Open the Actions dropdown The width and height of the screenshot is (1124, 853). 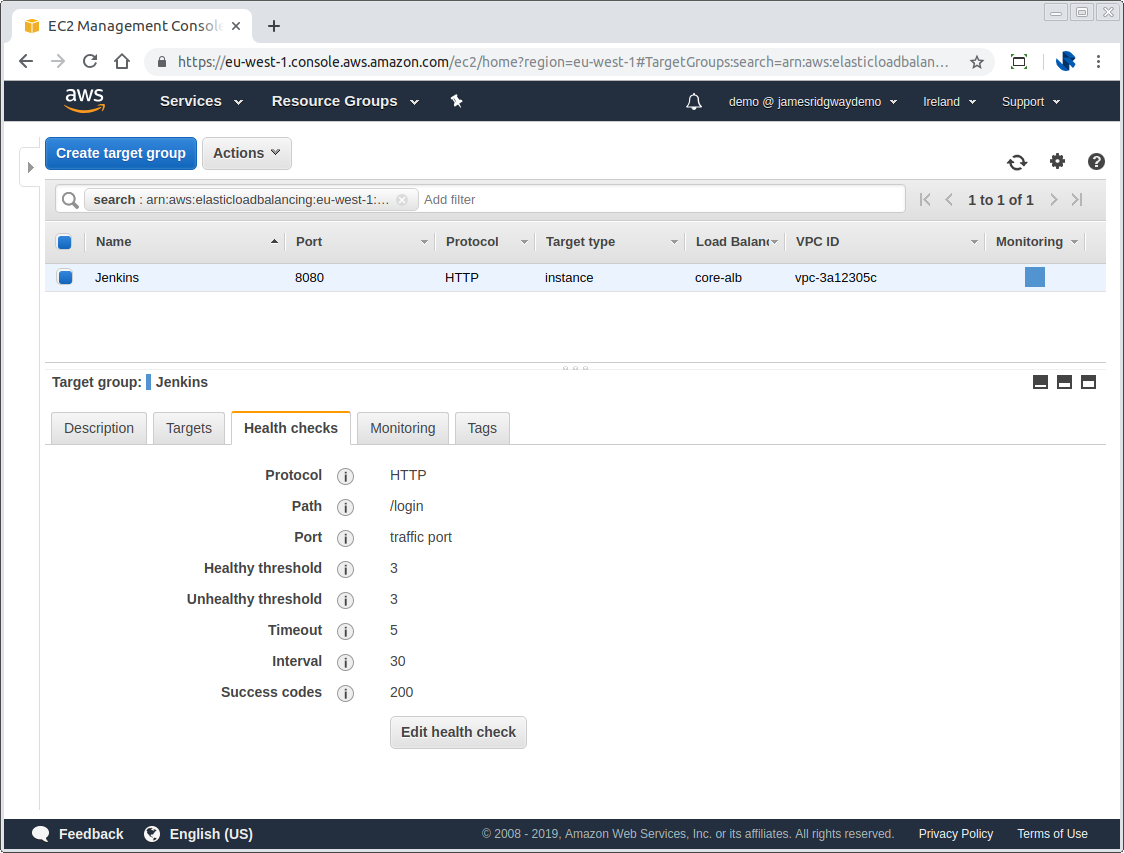click(x=247, y=153)
